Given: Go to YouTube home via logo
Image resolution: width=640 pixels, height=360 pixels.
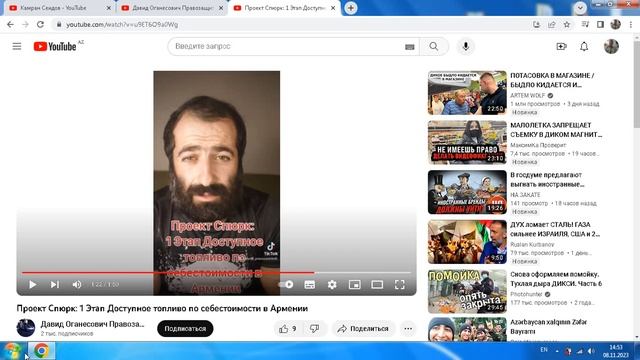Looking at the screenshot, I should (x=55, y=47).
